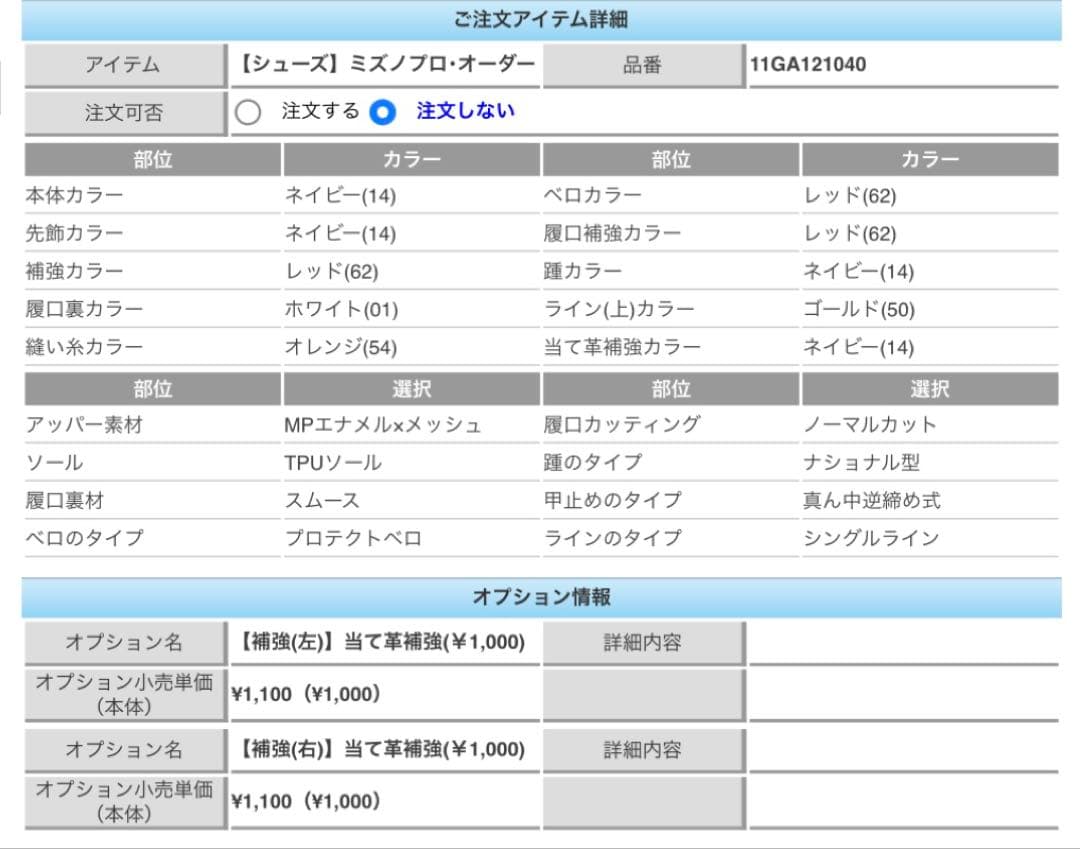Click the レッド(62) value for 補強カラー
Screen dimensions: 1080x849
coord(332,272)
